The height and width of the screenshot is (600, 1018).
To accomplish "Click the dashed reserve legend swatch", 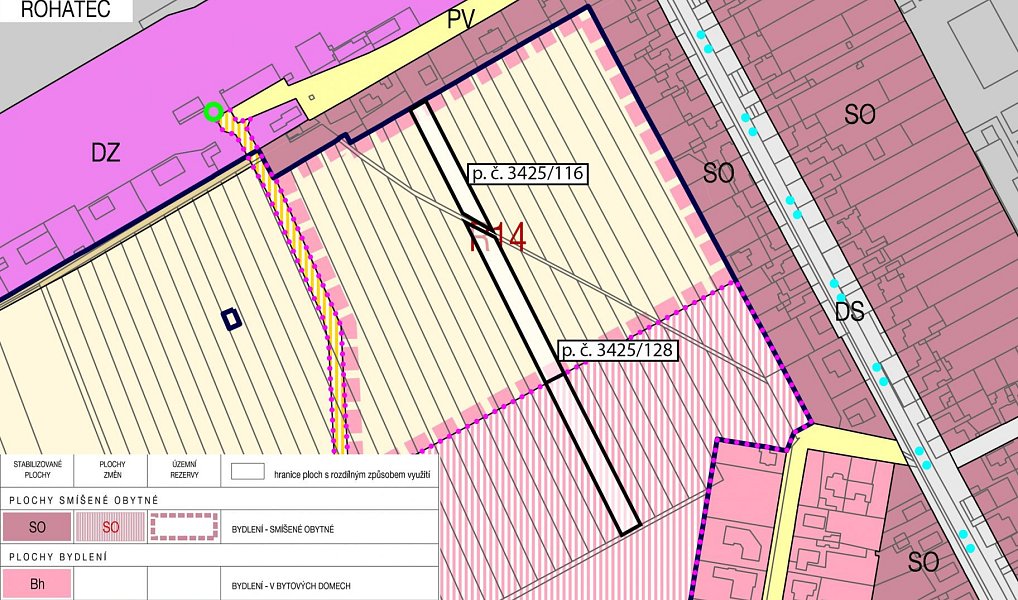I will point(184,527).
